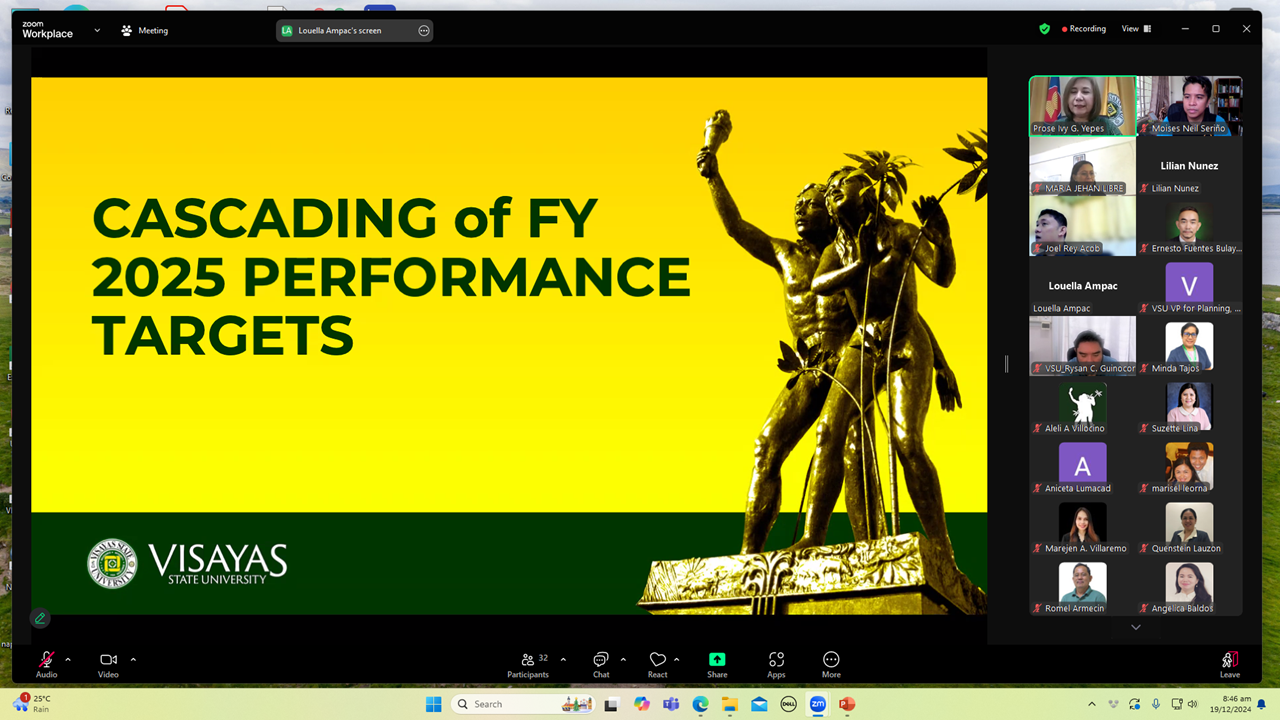The image size is (1280, 720).
Task: Open the Chat panel
Action: pos(600,663)
